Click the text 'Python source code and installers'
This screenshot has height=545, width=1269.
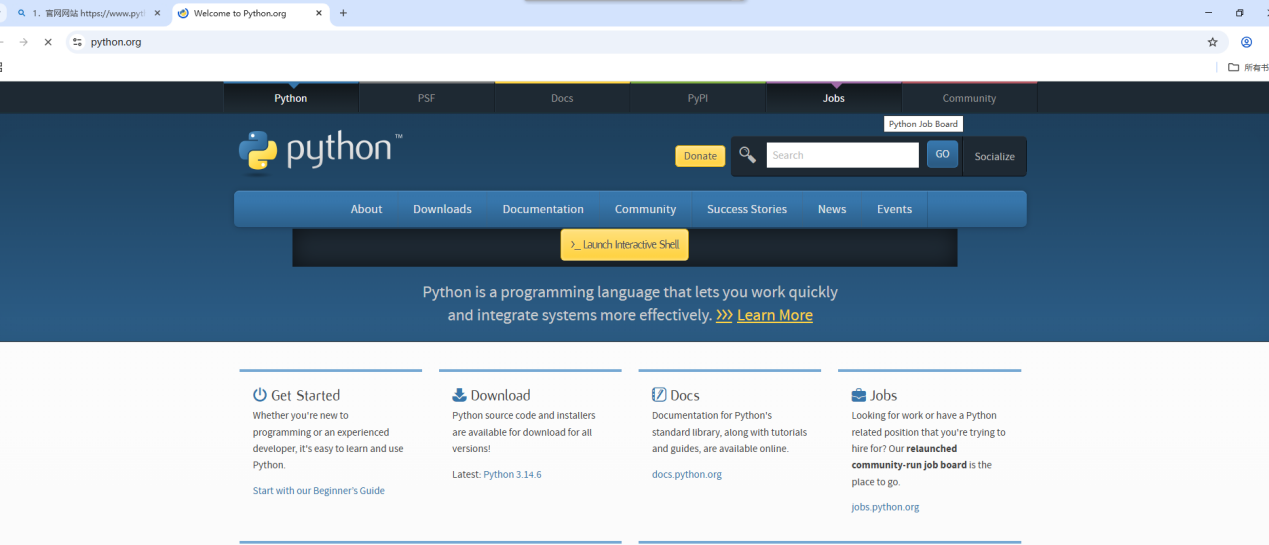click(523, 415)
